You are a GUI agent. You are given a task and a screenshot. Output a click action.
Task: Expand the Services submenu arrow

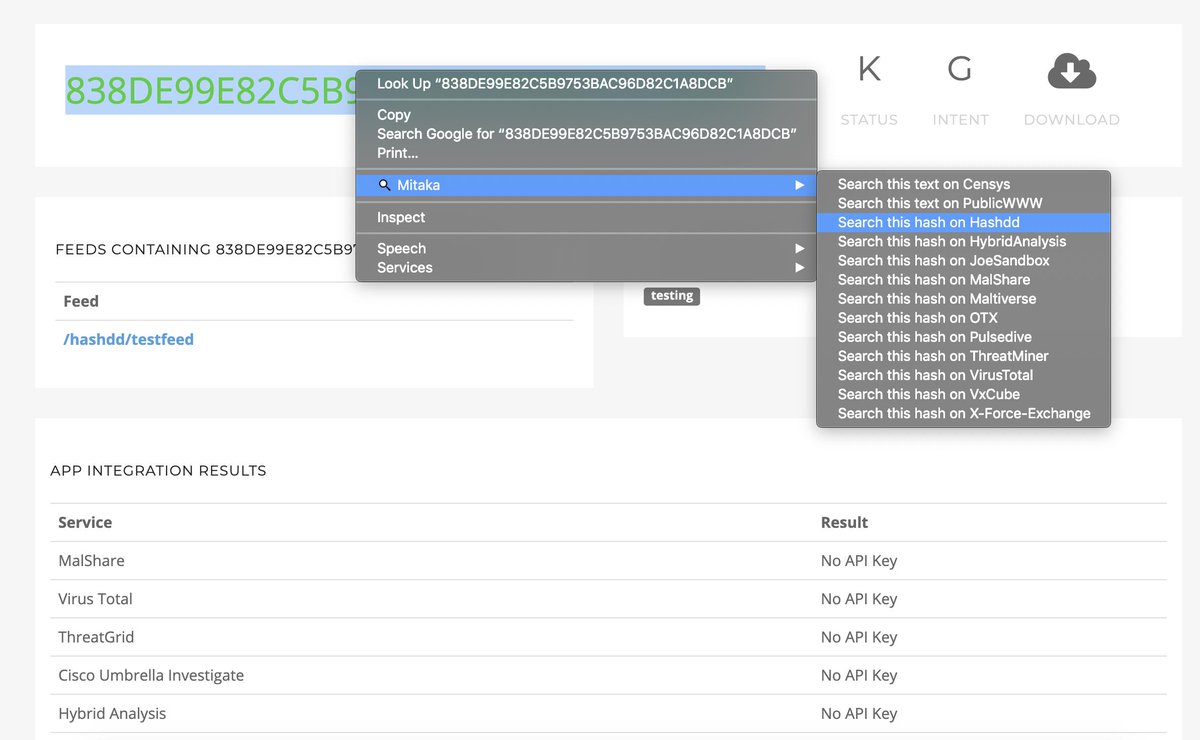pyautogui.click(x=799, y=267)
